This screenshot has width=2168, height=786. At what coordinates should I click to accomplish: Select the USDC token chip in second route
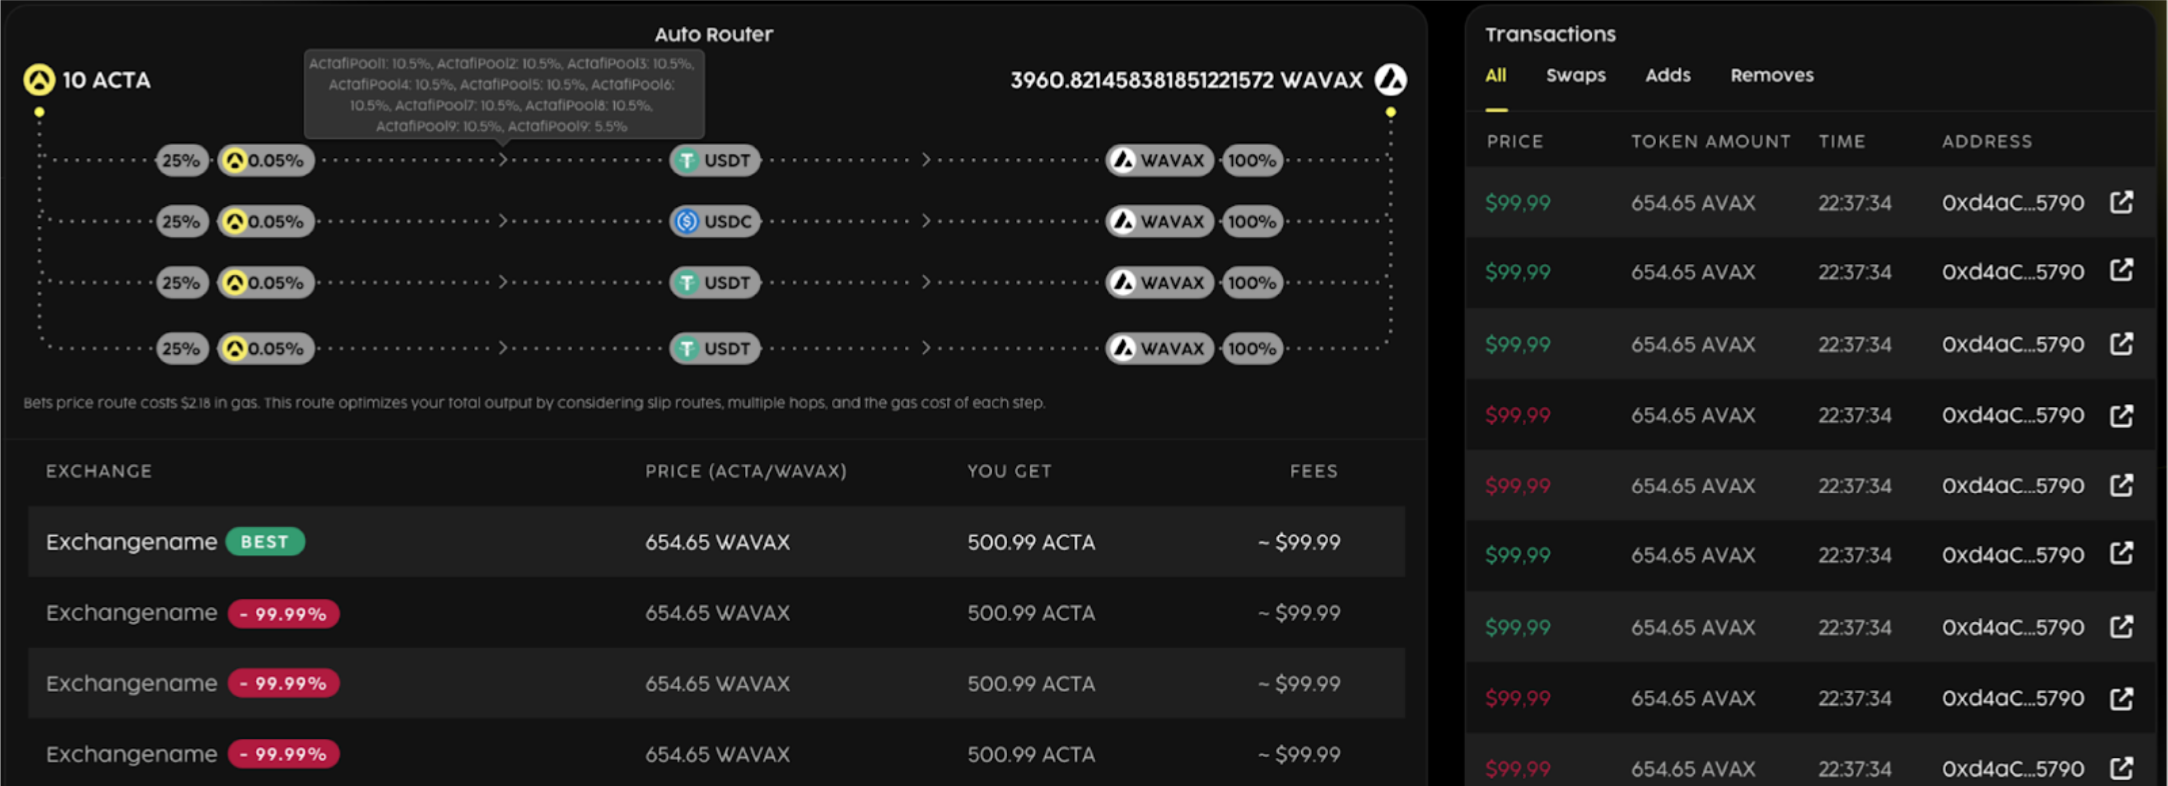tap(715, 221)
